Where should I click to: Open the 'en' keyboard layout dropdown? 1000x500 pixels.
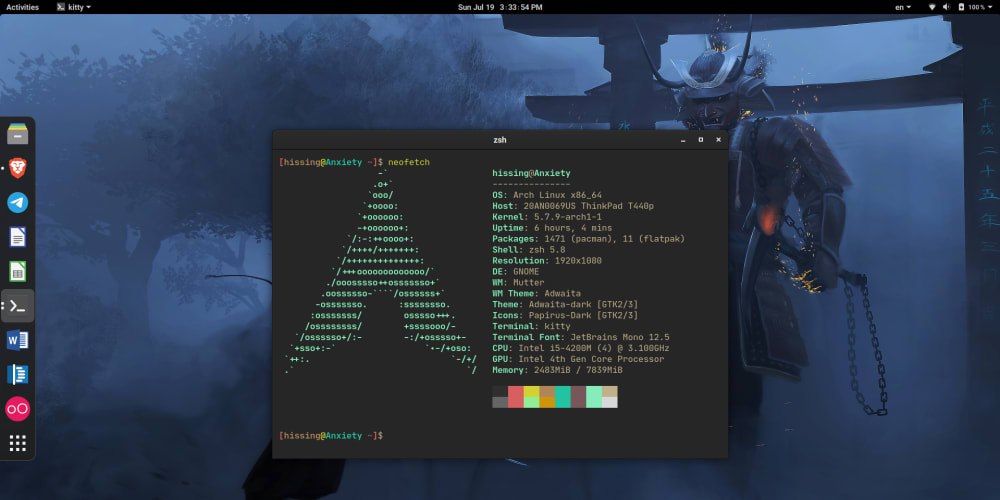coord(903,7)
